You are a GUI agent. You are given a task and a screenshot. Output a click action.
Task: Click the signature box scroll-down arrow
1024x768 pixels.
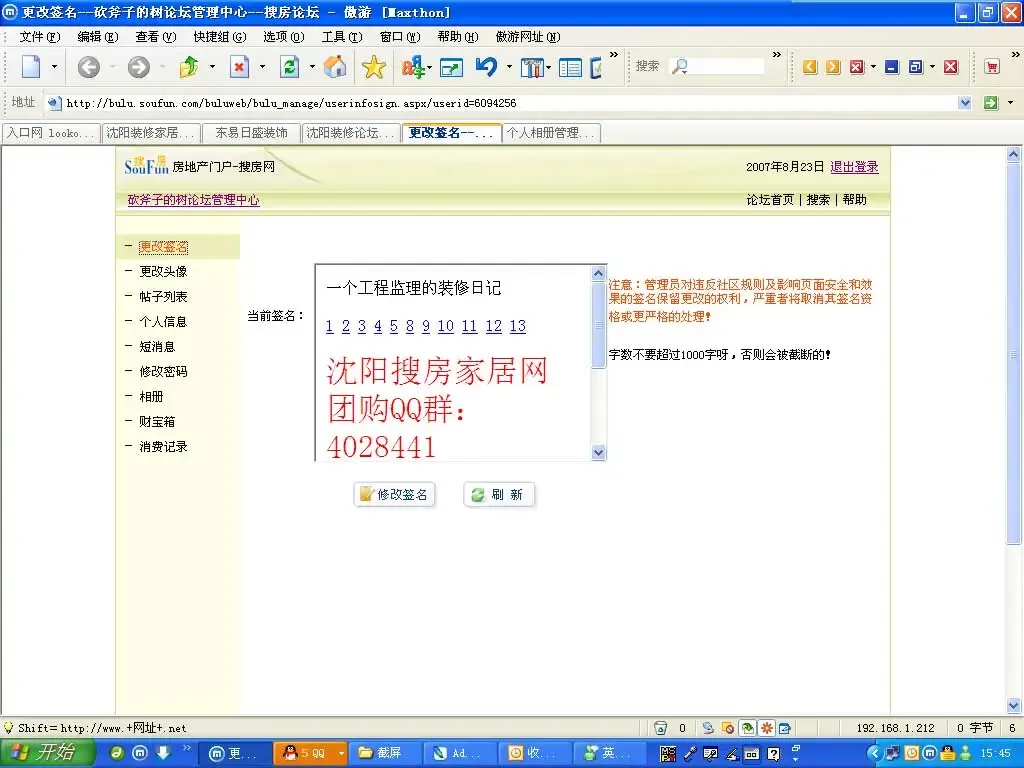(598, 452)
